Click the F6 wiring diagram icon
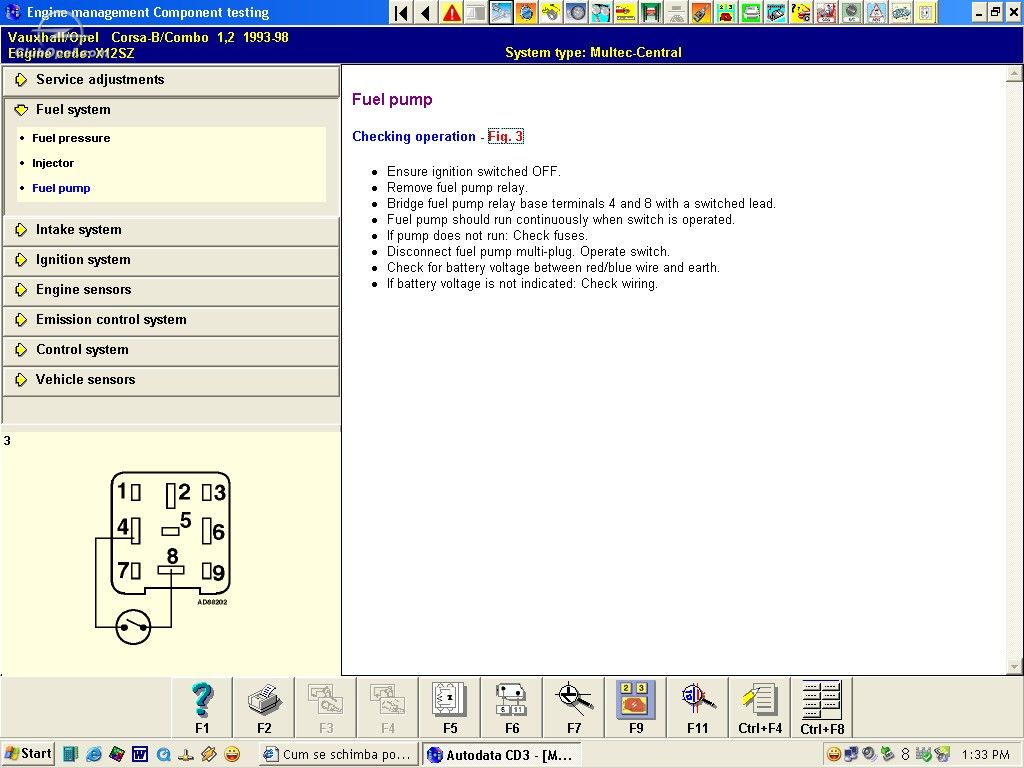 tap(512, 707)
